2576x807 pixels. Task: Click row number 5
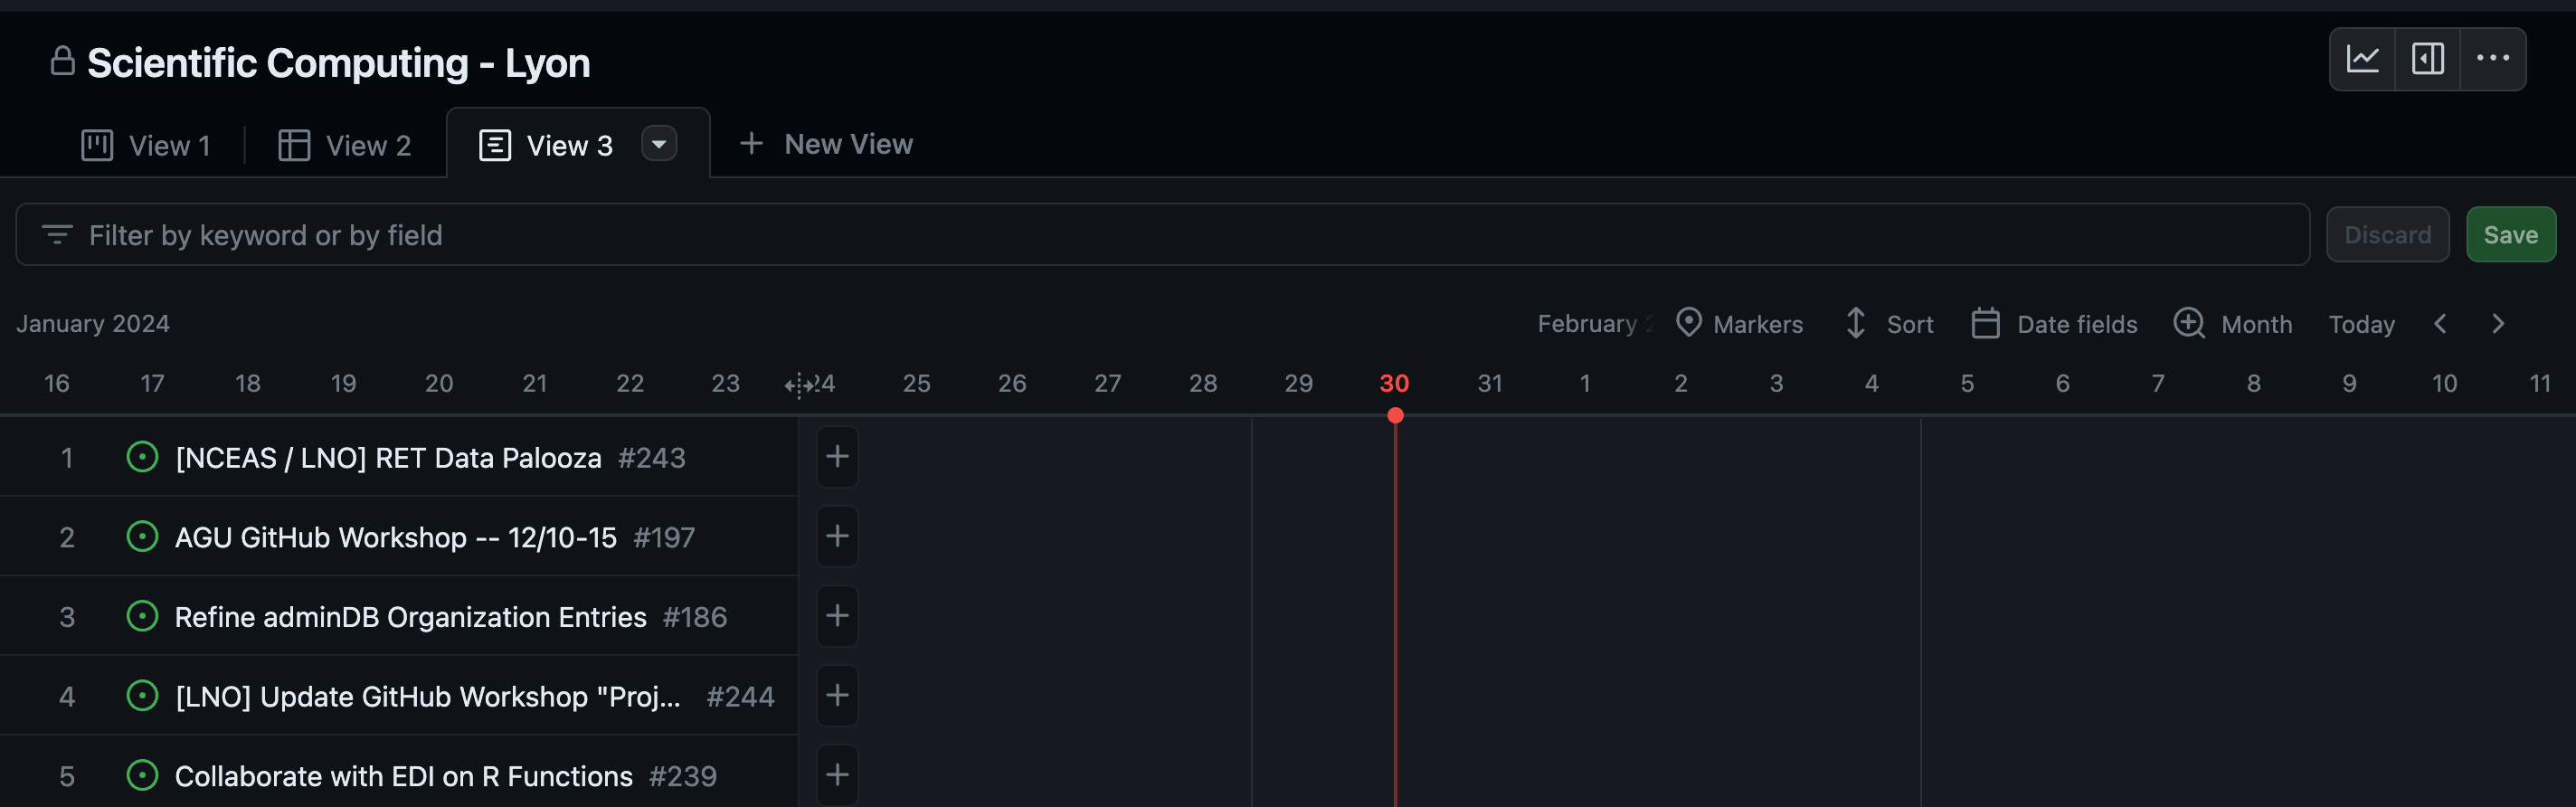pyautogui.click(x=67, y=776)
